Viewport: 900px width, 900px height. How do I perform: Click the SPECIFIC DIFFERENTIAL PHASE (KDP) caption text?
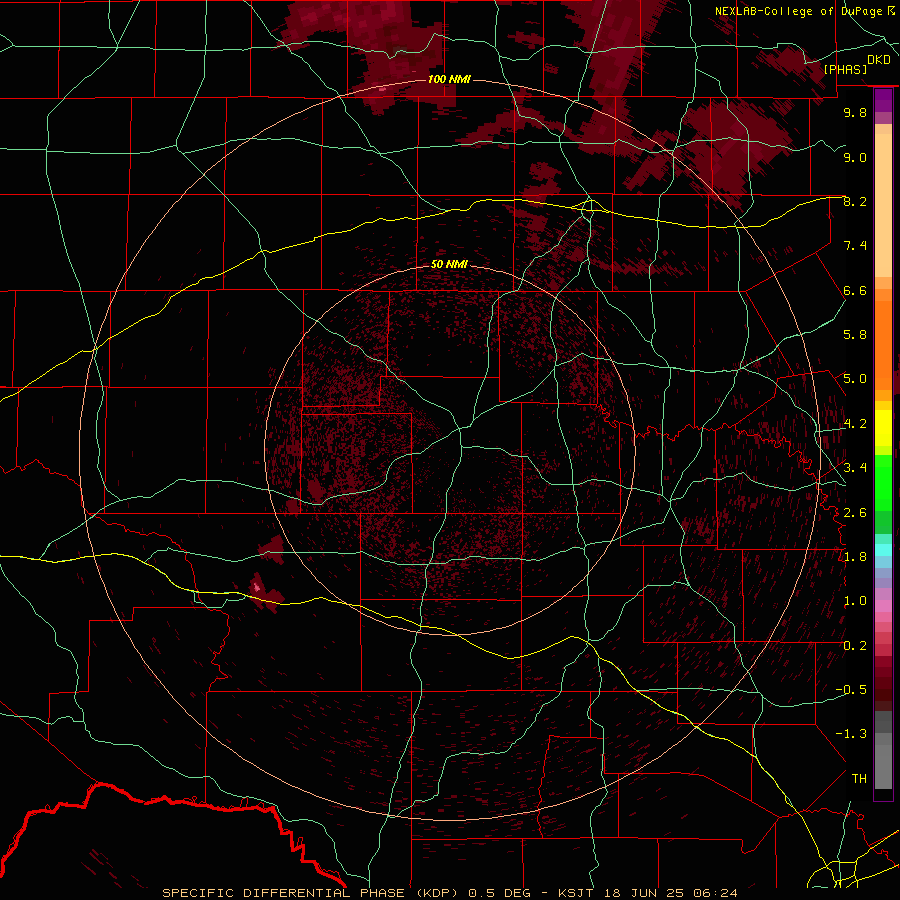[312, 893]
